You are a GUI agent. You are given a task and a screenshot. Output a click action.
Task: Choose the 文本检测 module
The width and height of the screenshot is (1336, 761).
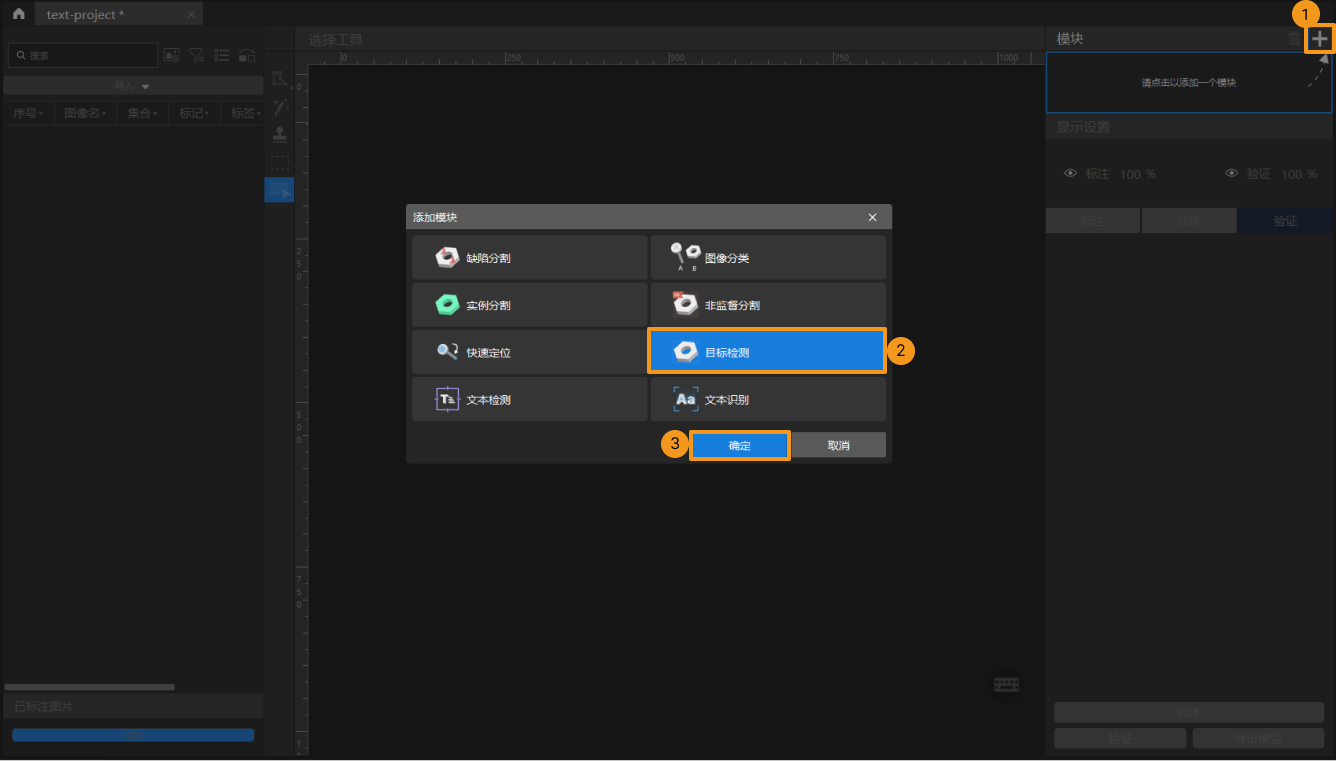(x=529, y=399)
